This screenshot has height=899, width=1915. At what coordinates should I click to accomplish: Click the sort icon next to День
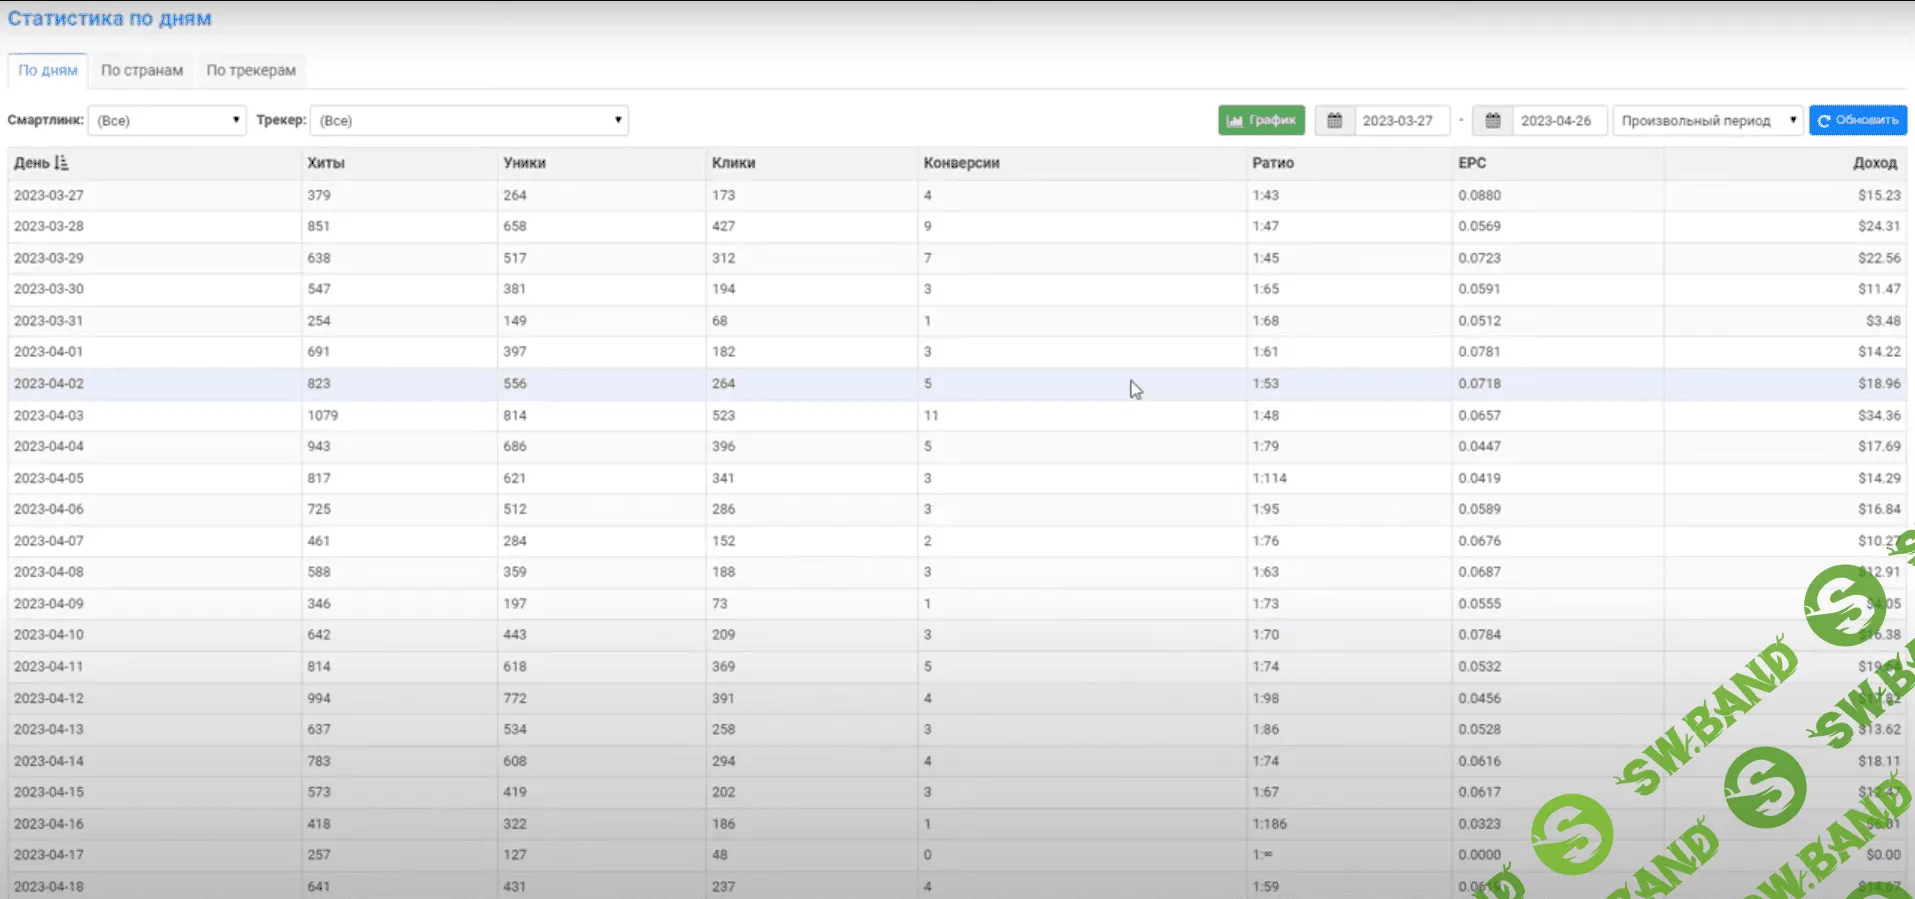tap(61, 163)
